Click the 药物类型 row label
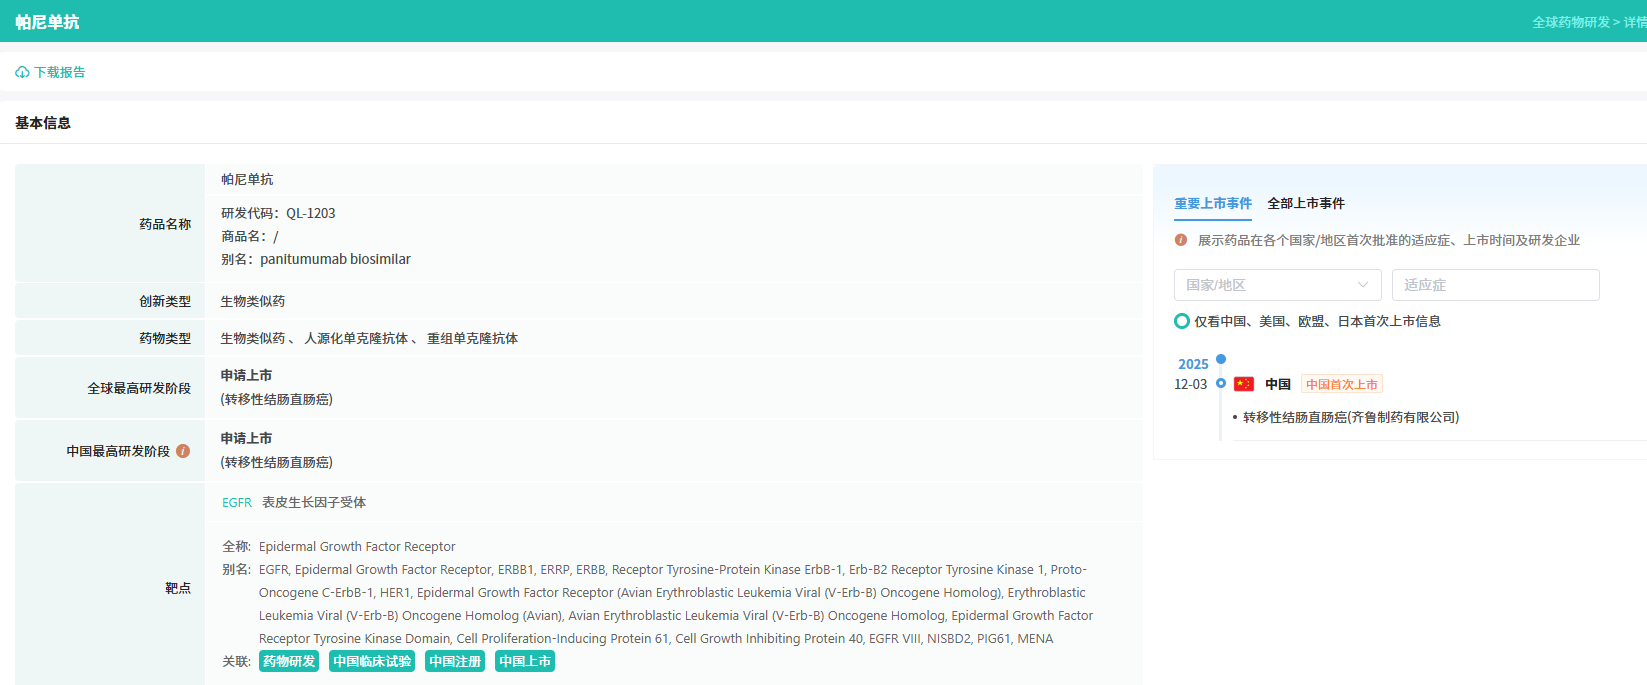 coord(165,338)
